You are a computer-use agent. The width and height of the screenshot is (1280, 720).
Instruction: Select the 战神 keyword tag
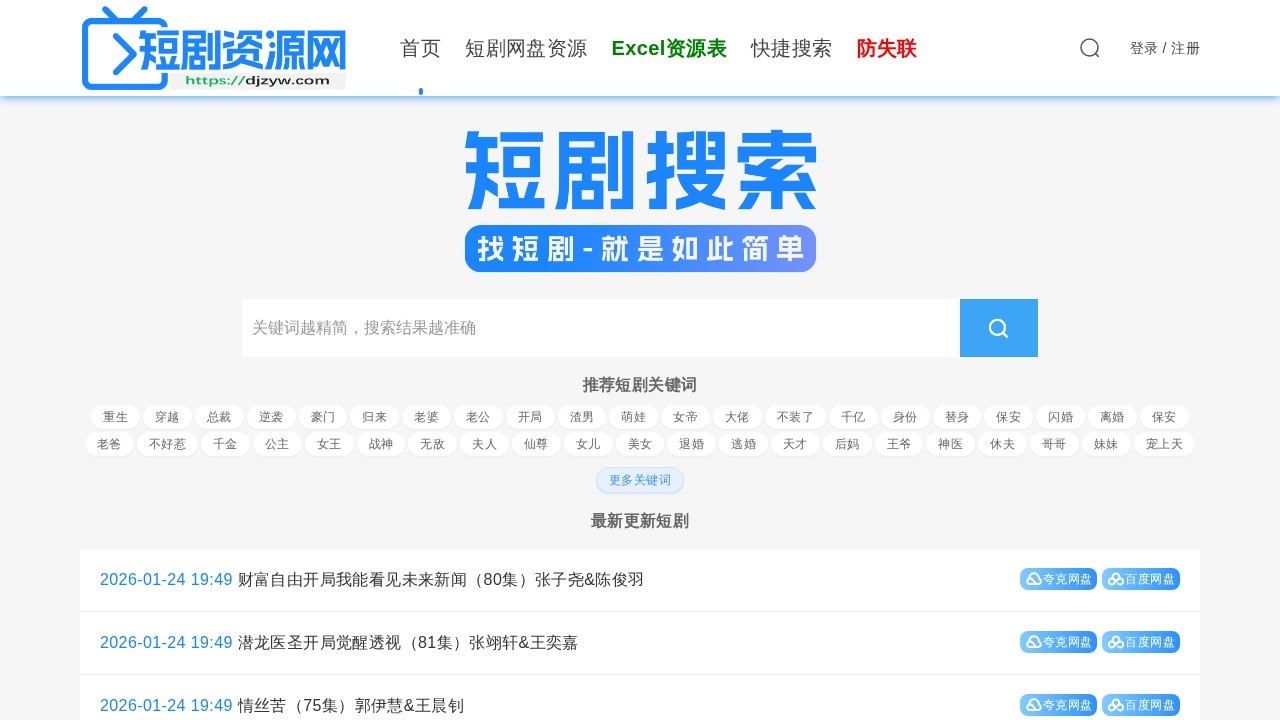click(380, 444)
